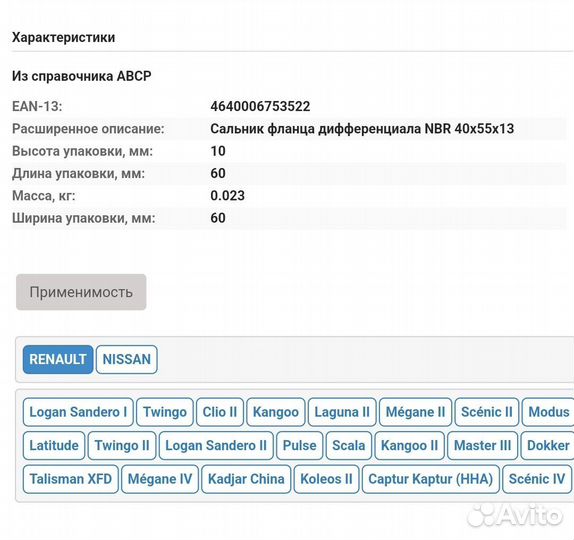This screenshot has width=574, height=540.
Task: Click the Высота упаковки value 10
Action: (x=218, y=151)
